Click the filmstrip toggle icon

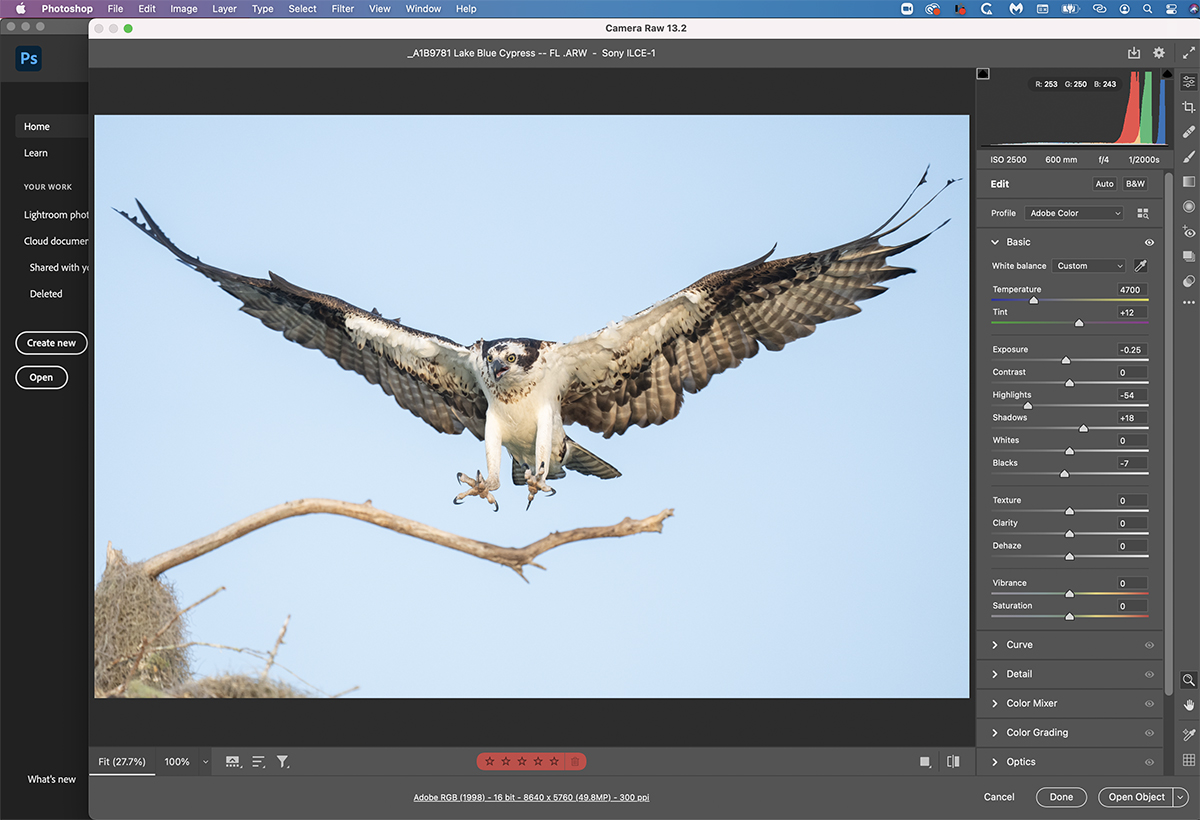point(234,762)
